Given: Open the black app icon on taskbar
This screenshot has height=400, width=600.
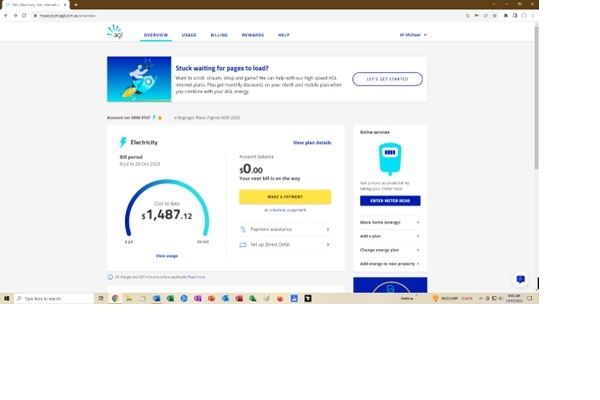Looking at the screenshot, I should click(x=308, y=298).
